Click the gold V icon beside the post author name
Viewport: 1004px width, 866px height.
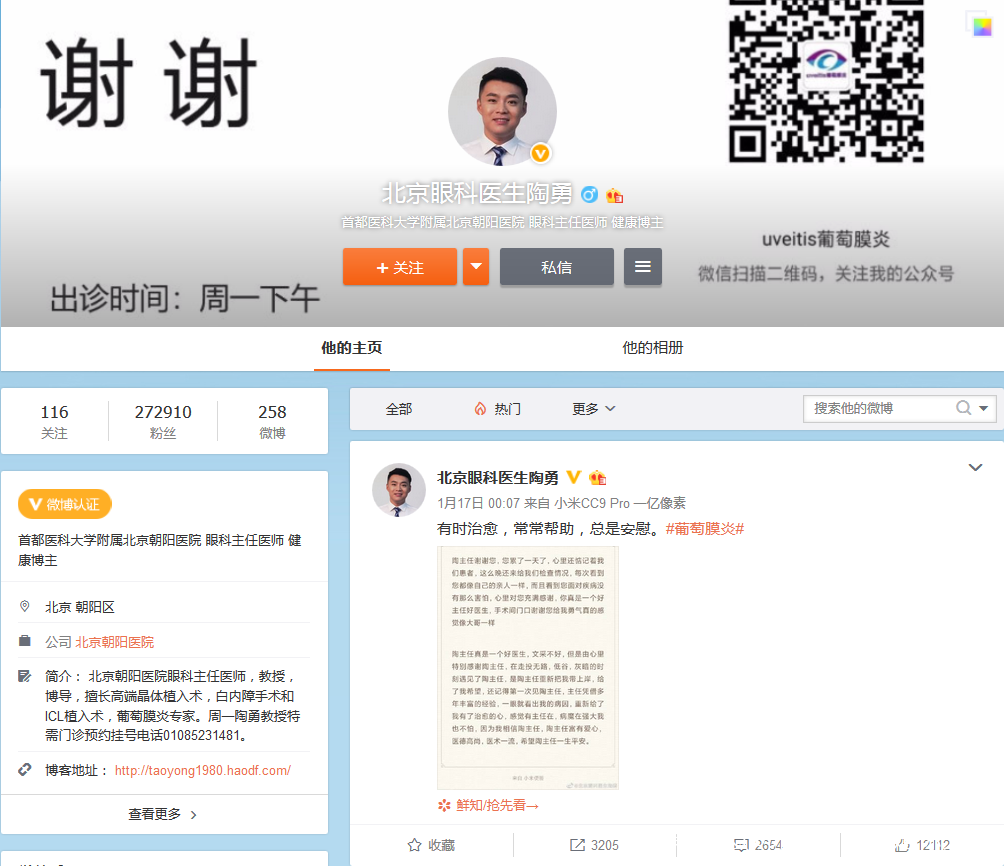(x=574, y=477)
